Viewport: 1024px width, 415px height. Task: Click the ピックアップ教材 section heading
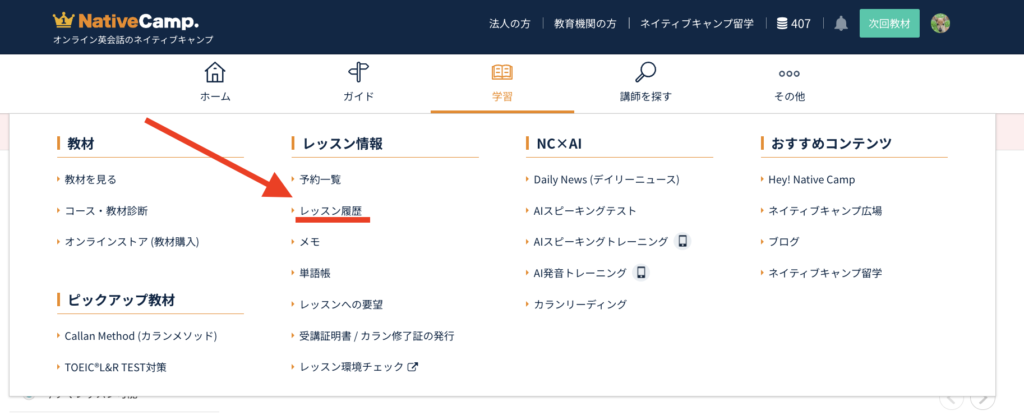click(x=121, y=300)
